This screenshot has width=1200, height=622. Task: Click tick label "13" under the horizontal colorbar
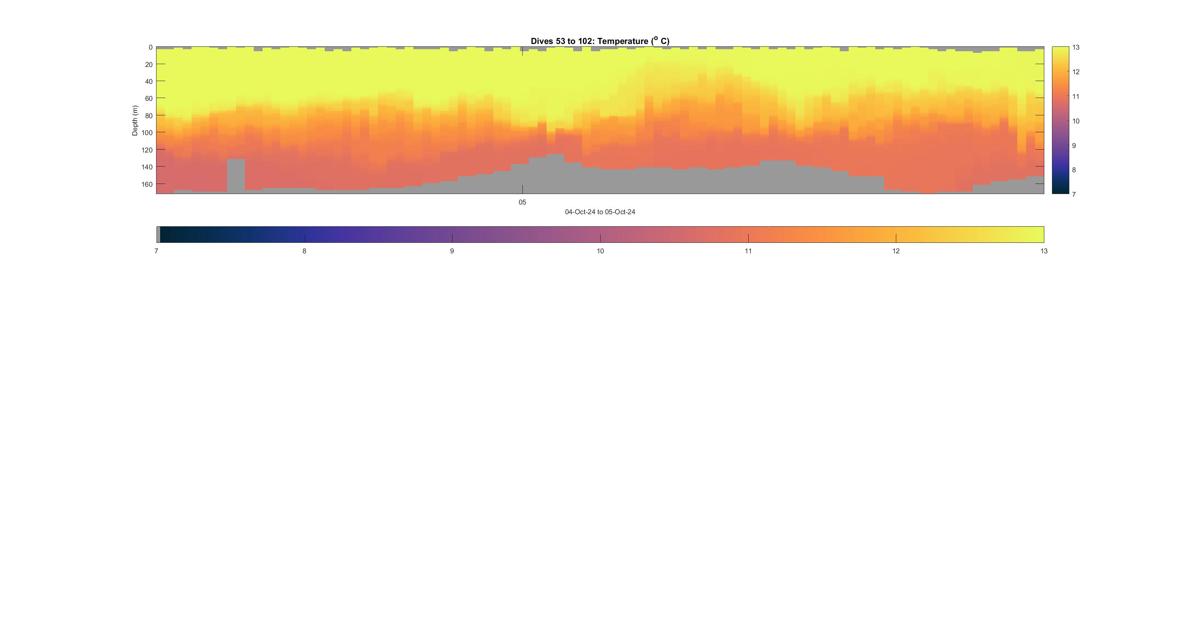pos(1044,251)
